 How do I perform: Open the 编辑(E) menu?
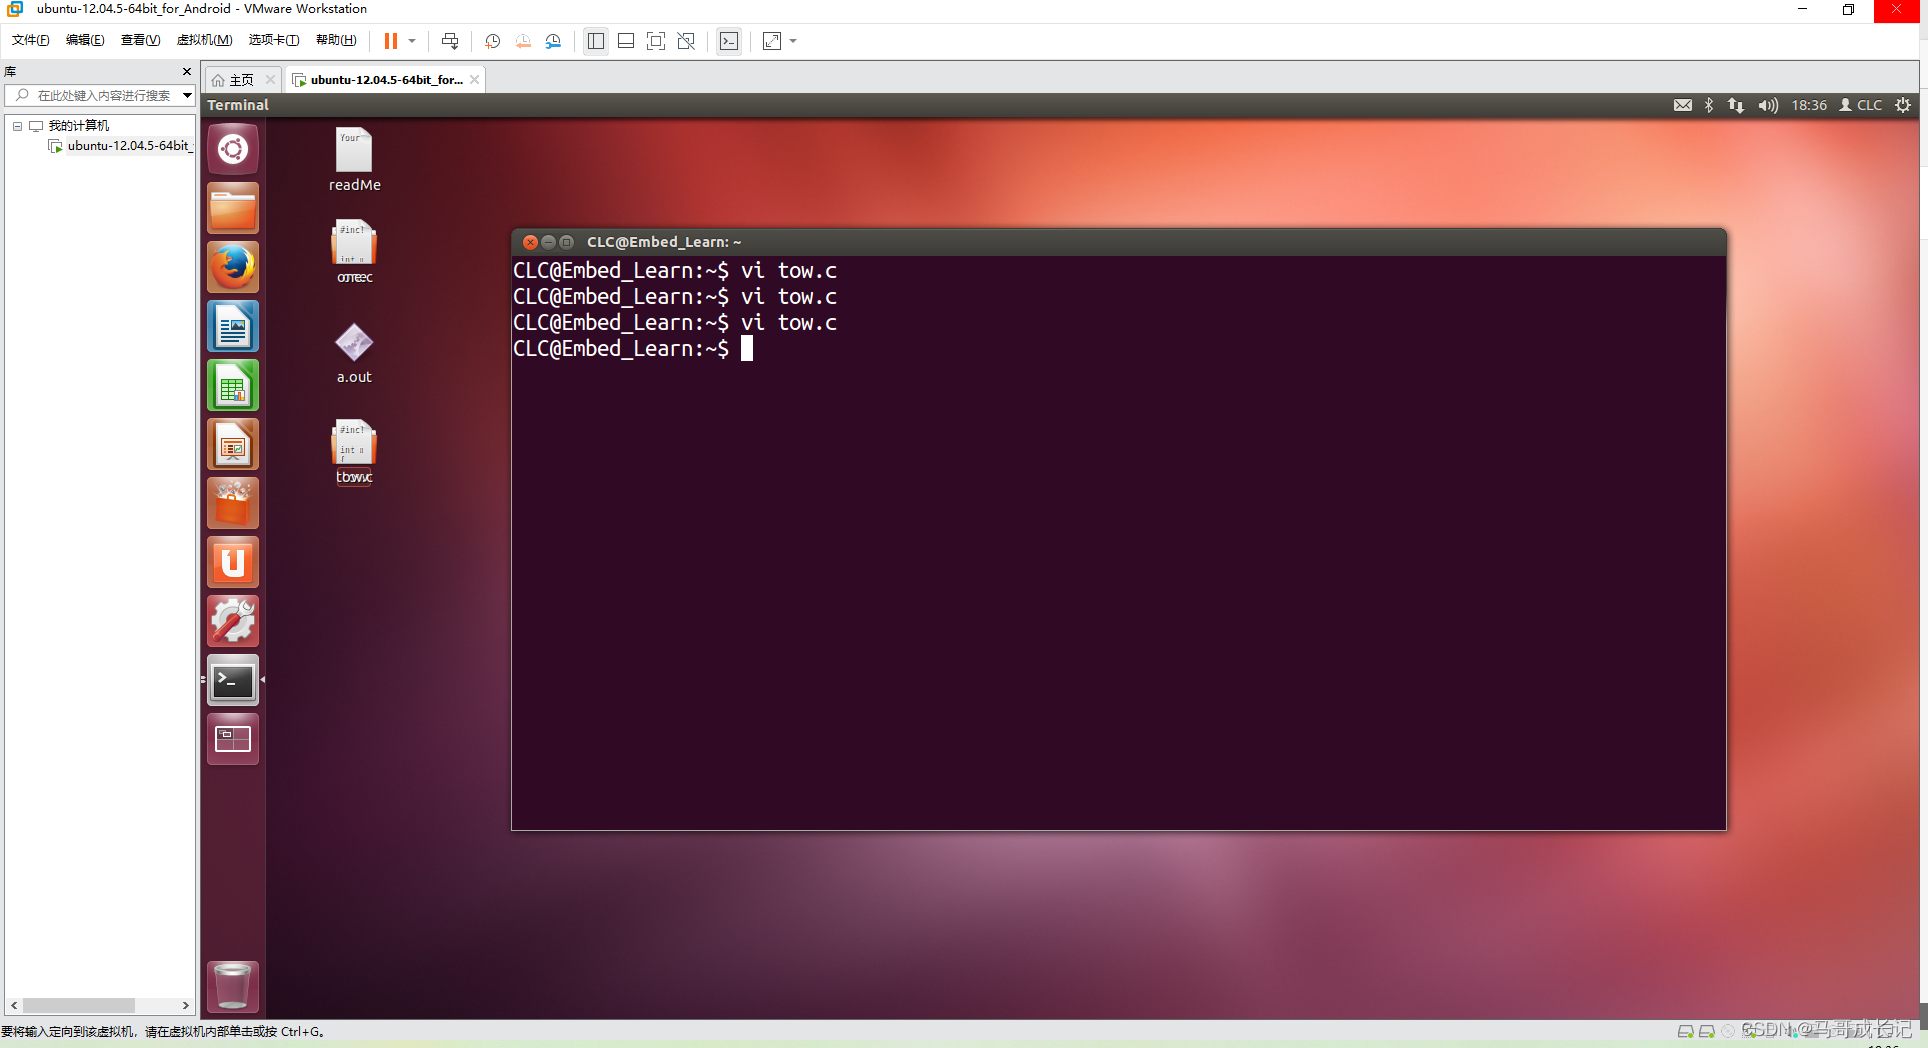click(85, 40)
